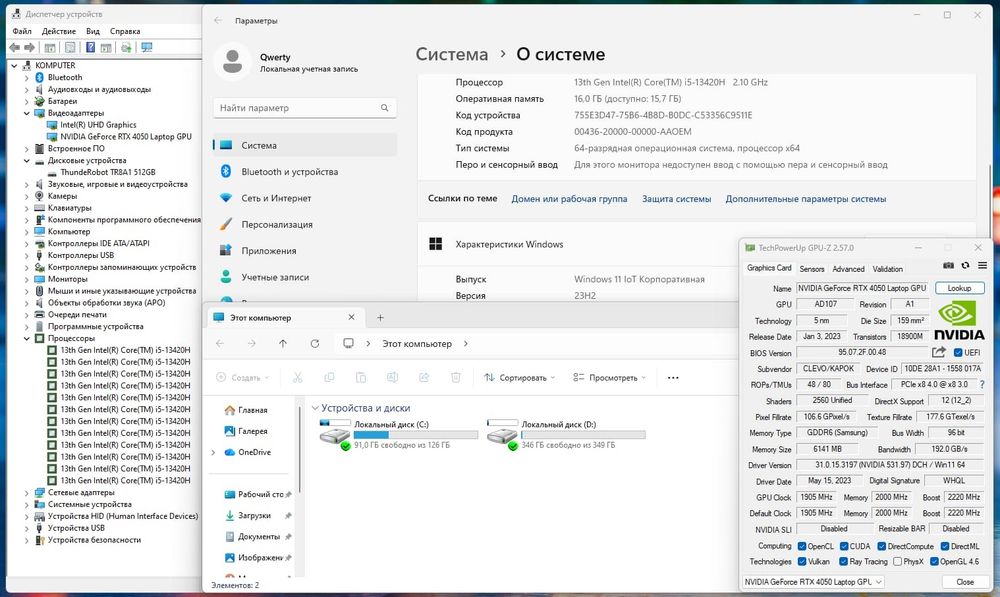Open the Действие menu in Device Manager
Viewport: 1000px width, 597px height.
click(59, 31)
